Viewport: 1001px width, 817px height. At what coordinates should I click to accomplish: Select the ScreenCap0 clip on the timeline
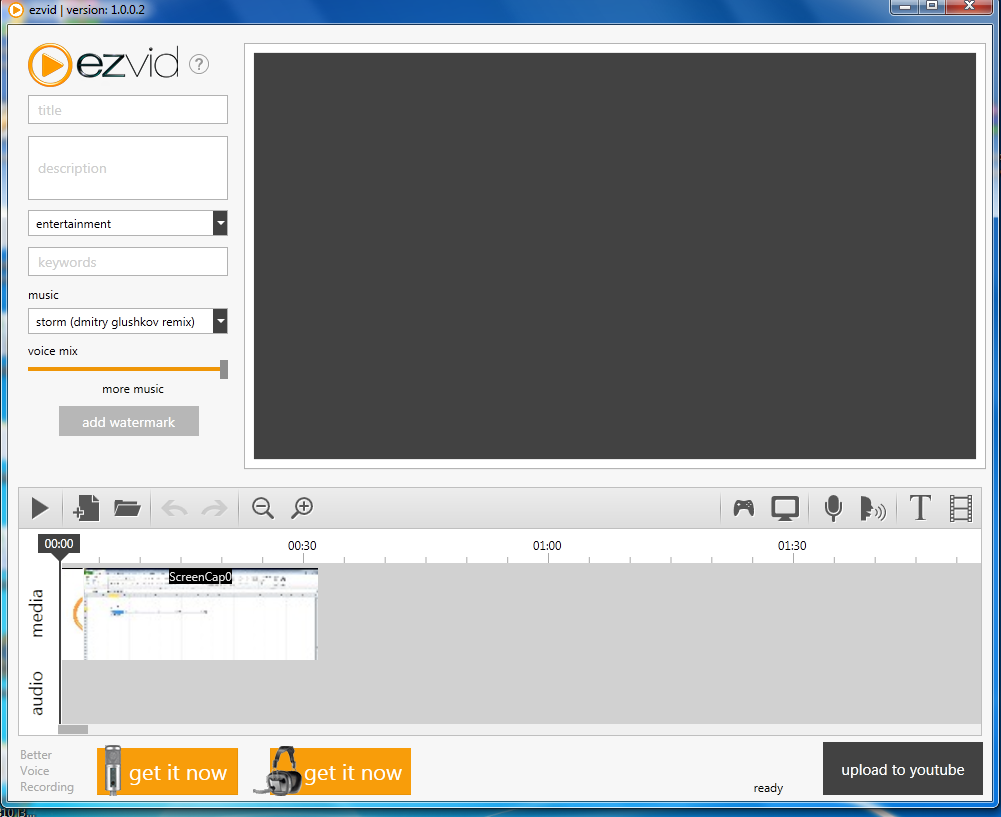pyautogui.click(x=200, y=614)
